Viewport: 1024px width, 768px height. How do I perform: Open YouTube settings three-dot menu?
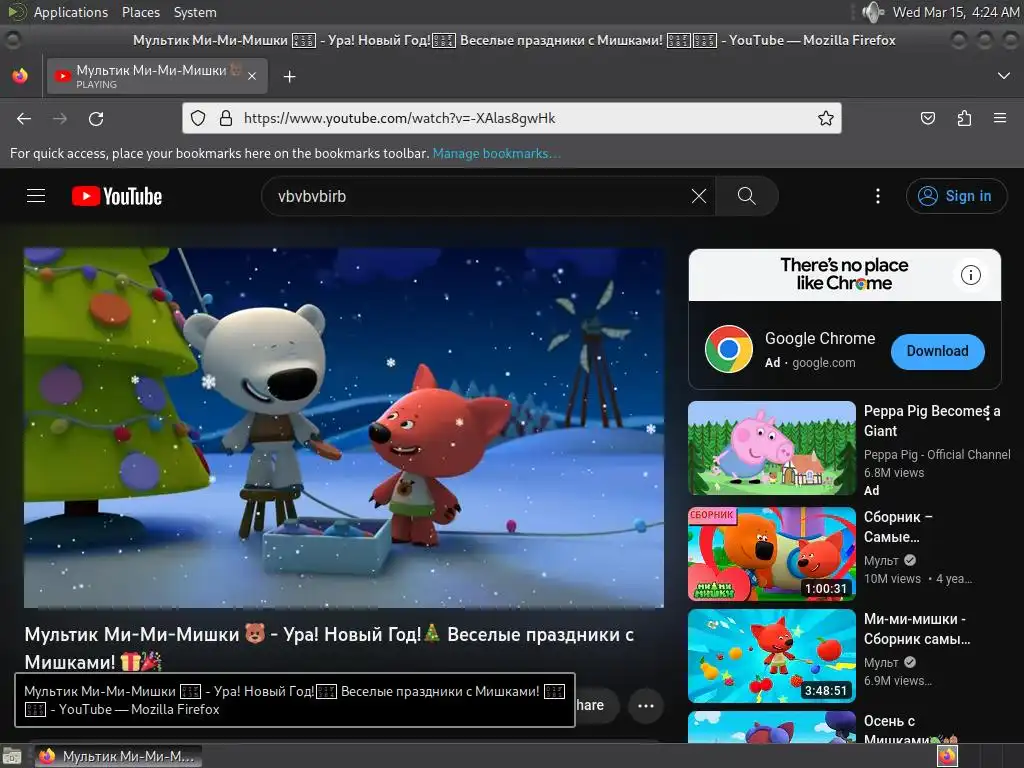pyautogui.click(x=878, y=196)
